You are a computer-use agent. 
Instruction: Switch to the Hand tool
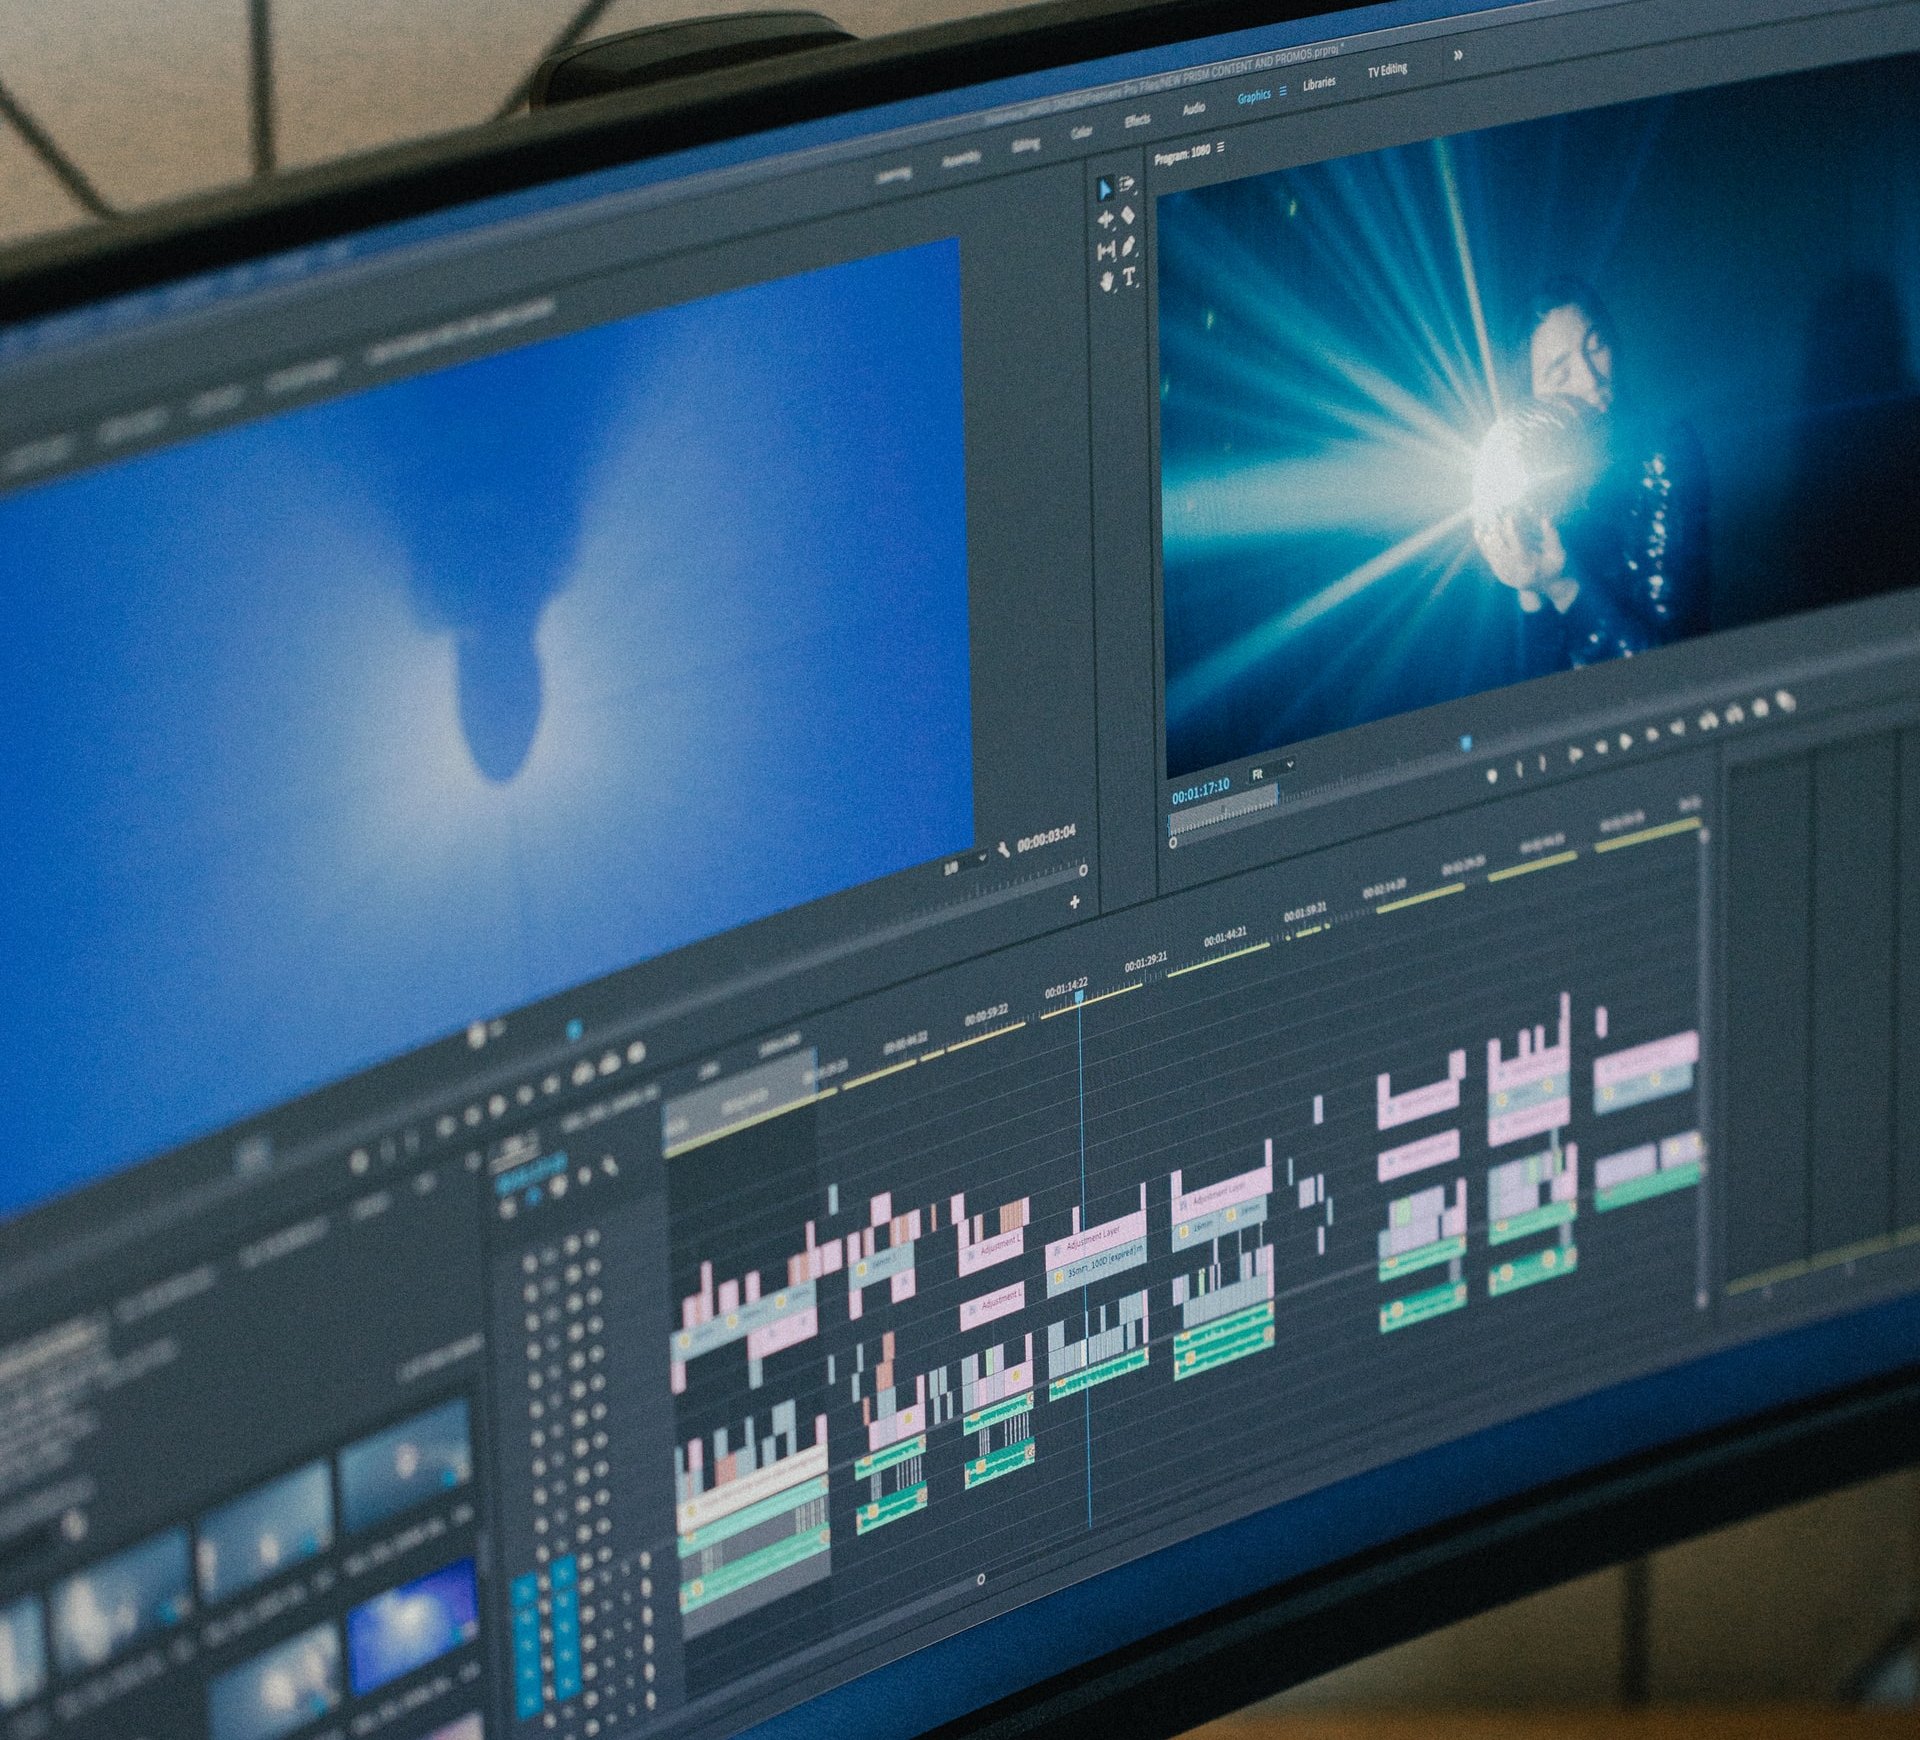tap(1107, 281)
